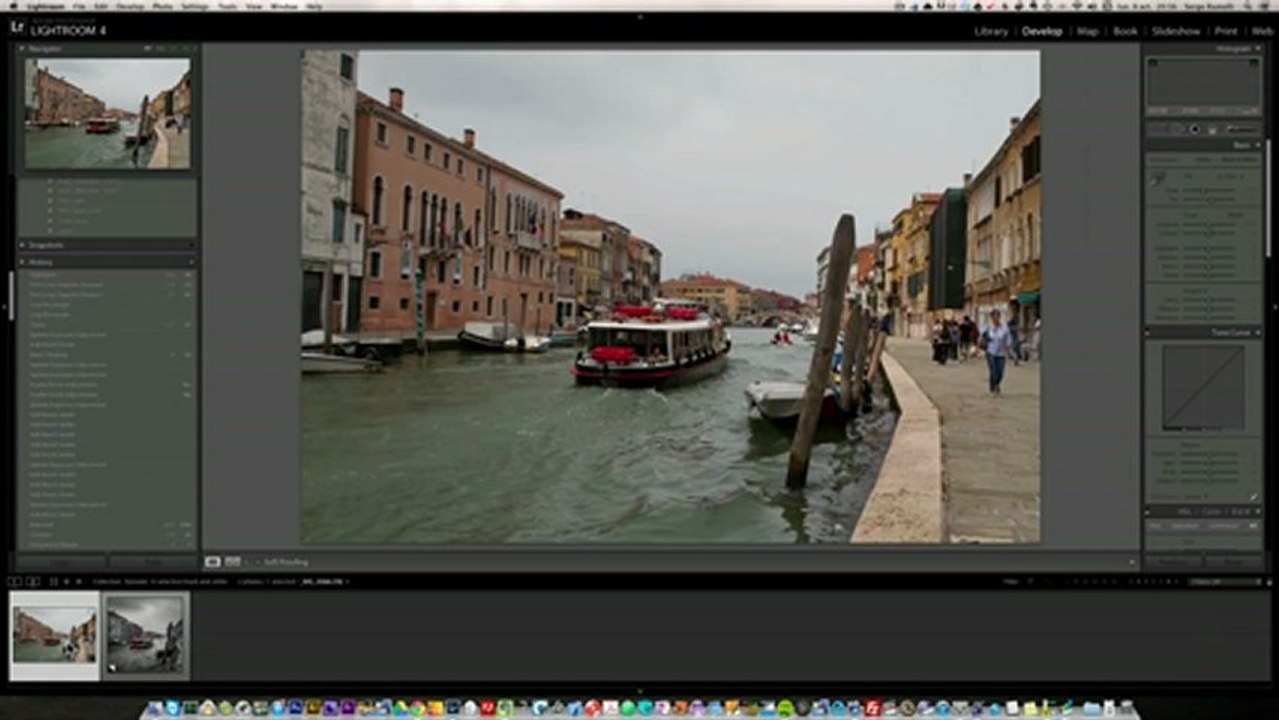This screenshot has height=720, width=1279.
Task: Select the Graduated Filter tool
Action: click(x=1212, y=129)
